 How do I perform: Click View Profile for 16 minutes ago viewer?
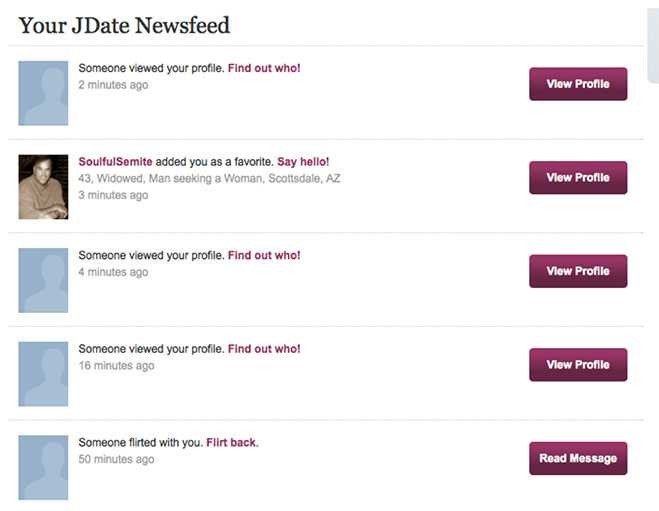click(x=578, y=365)
